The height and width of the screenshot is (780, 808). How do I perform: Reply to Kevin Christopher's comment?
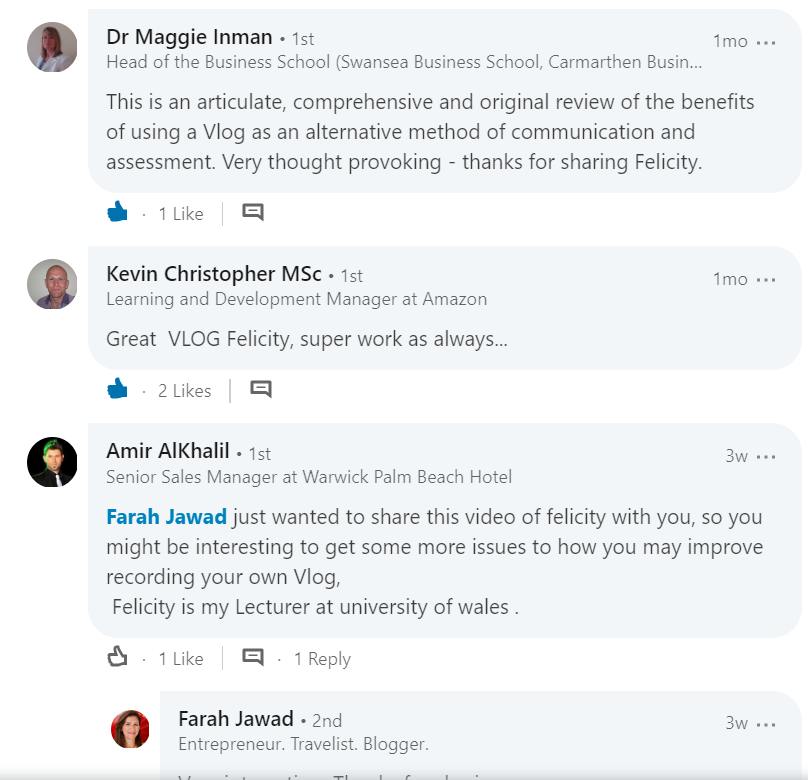(261, 389)
